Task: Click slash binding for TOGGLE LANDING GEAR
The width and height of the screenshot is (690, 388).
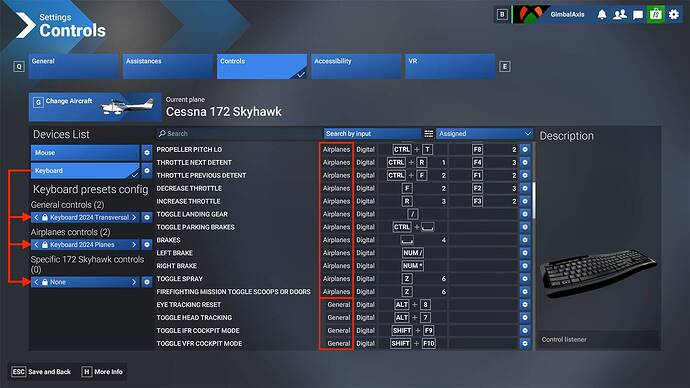Action: point(412,214)
